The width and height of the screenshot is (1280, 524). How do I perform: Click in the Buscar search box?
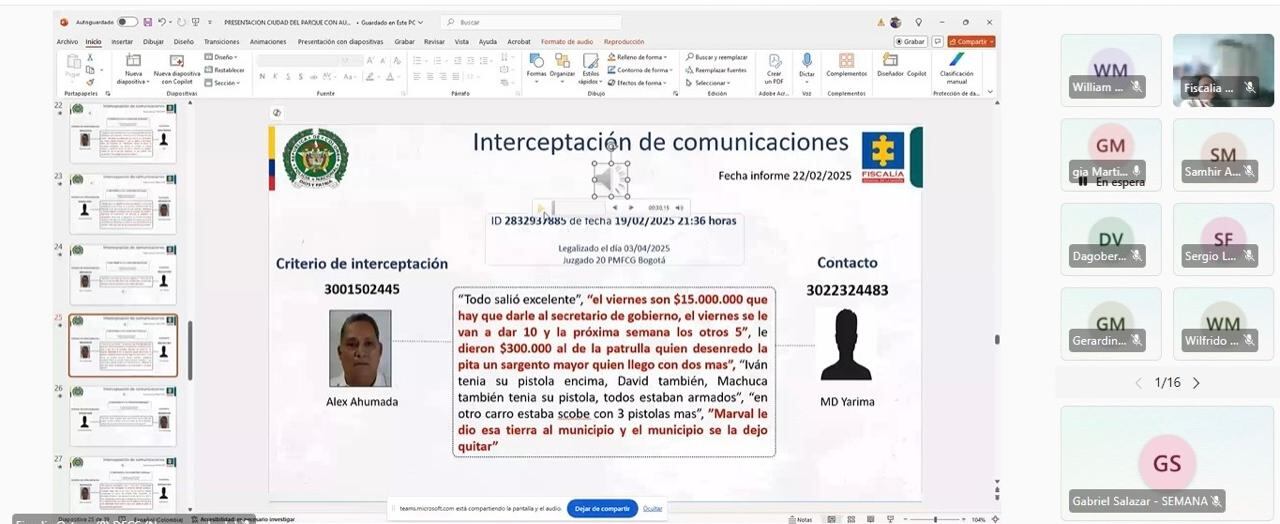(531, 22)
